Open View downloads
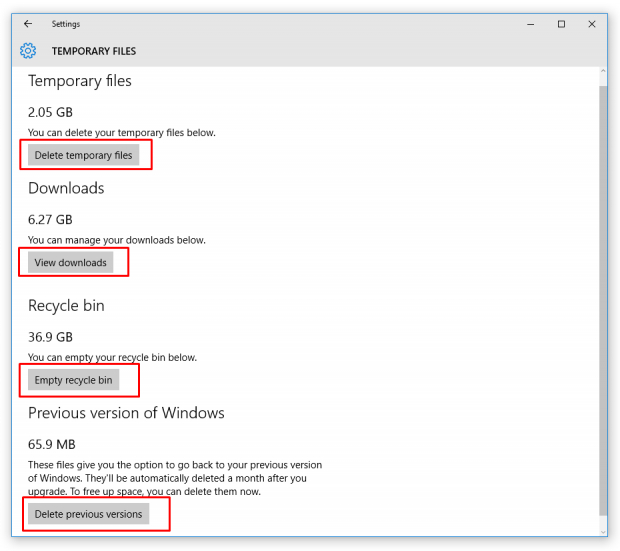The image size is (620, 551). click(70, 263)
